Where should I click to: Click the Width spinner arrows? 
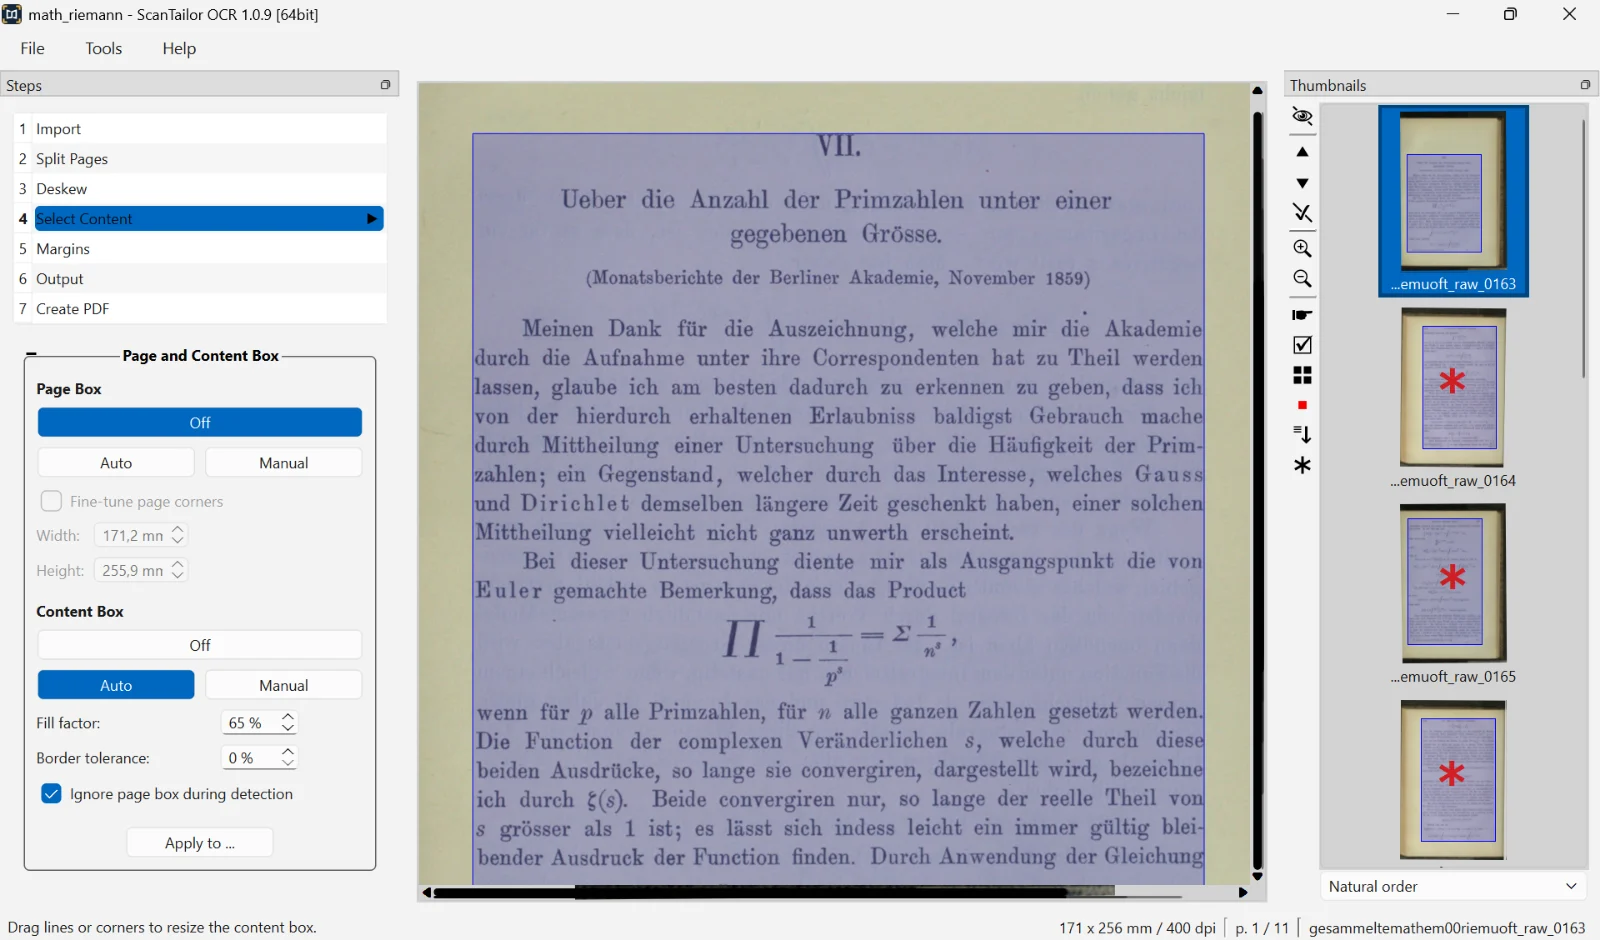click(178, 536)
